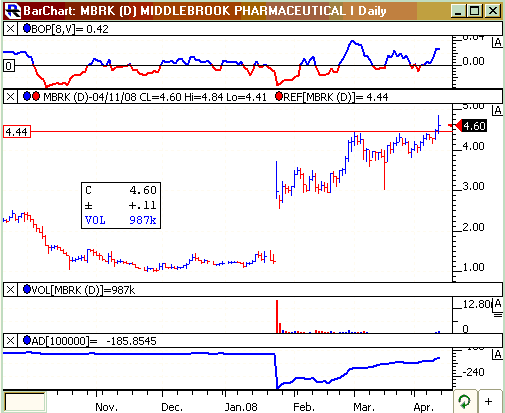This screenshot has width=505, height=413.
Task: Click the green refresh chart icon
Action: click(464, 401)
